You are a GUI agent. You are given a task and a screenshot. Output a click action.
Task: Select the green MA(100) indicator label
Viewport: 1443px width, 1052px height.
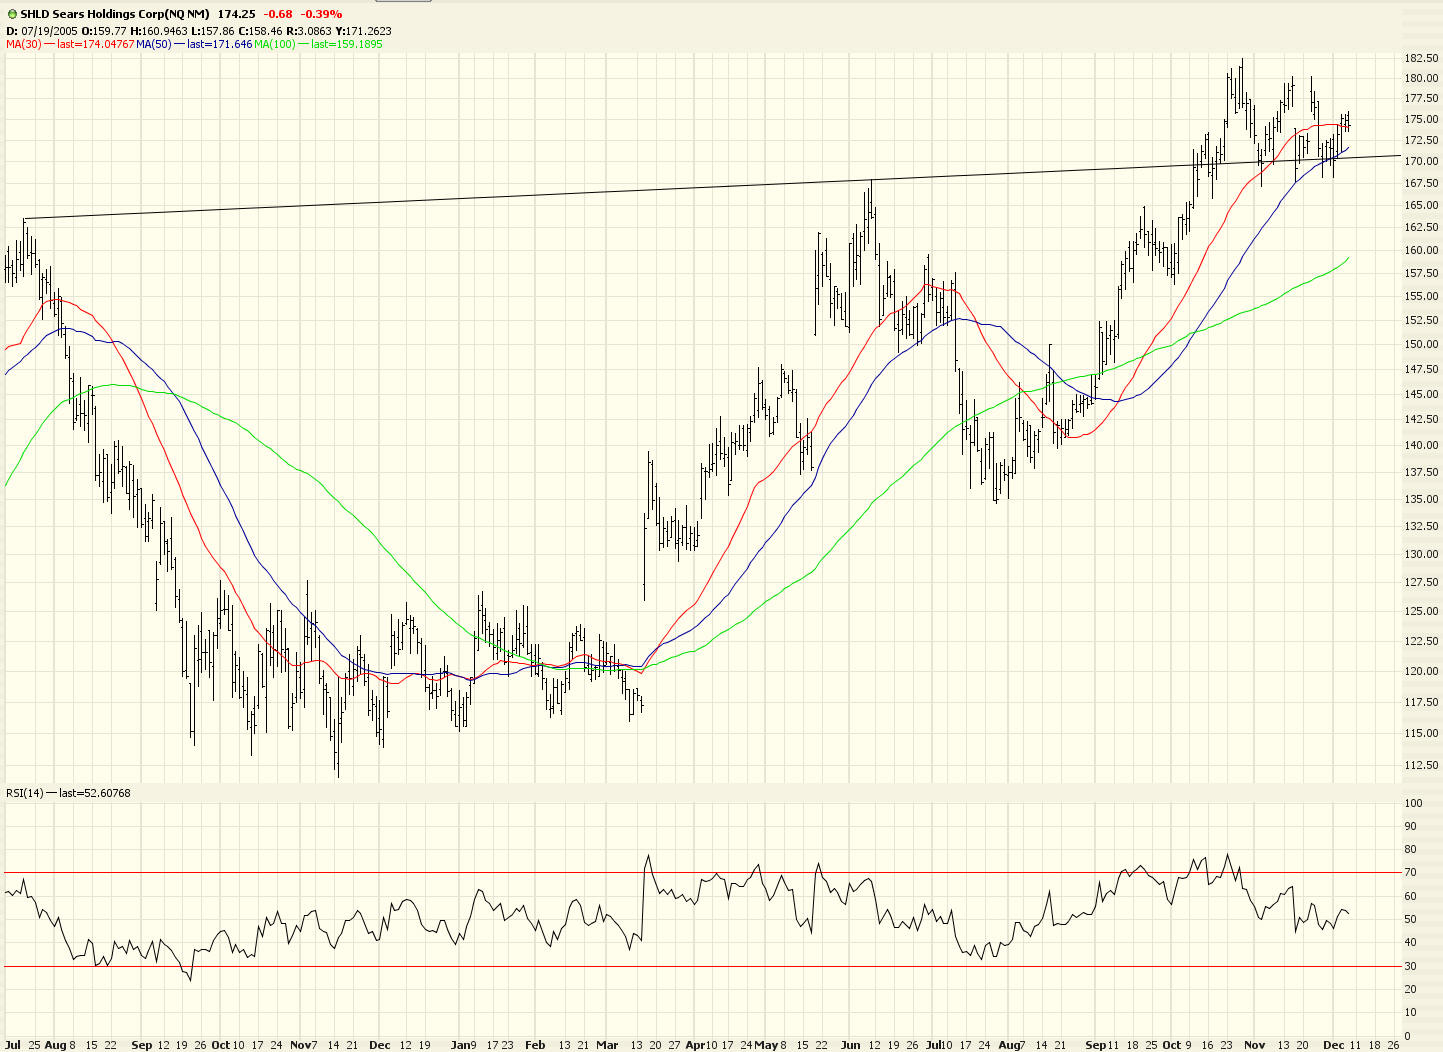click(x=275, y=44)
